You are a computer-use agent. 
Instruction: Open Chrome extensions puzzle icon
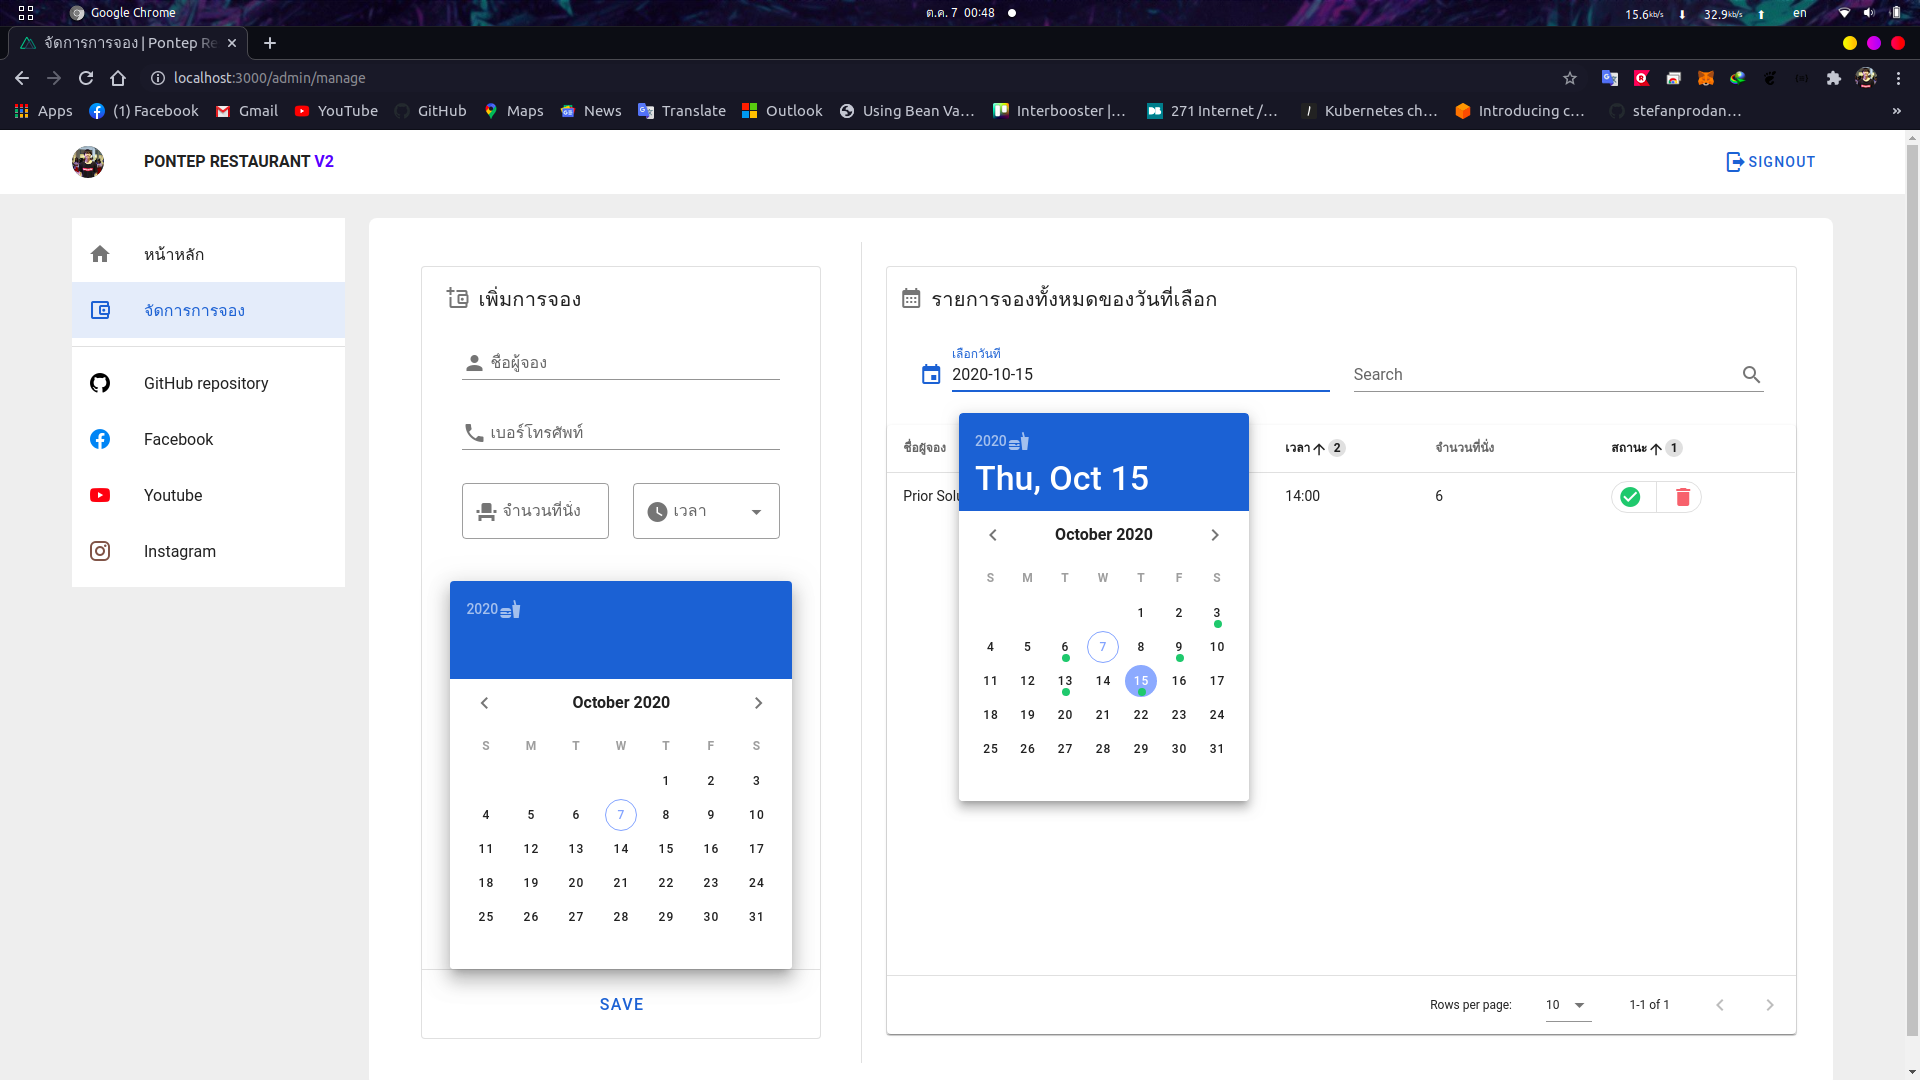click(x=1834, y=78)
